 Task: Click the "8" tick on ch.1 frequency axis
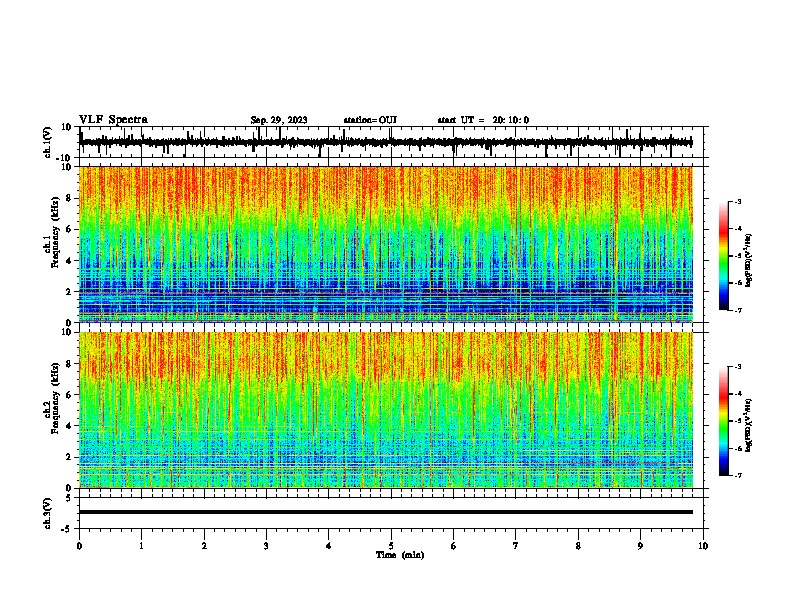(x=70, y=198)
